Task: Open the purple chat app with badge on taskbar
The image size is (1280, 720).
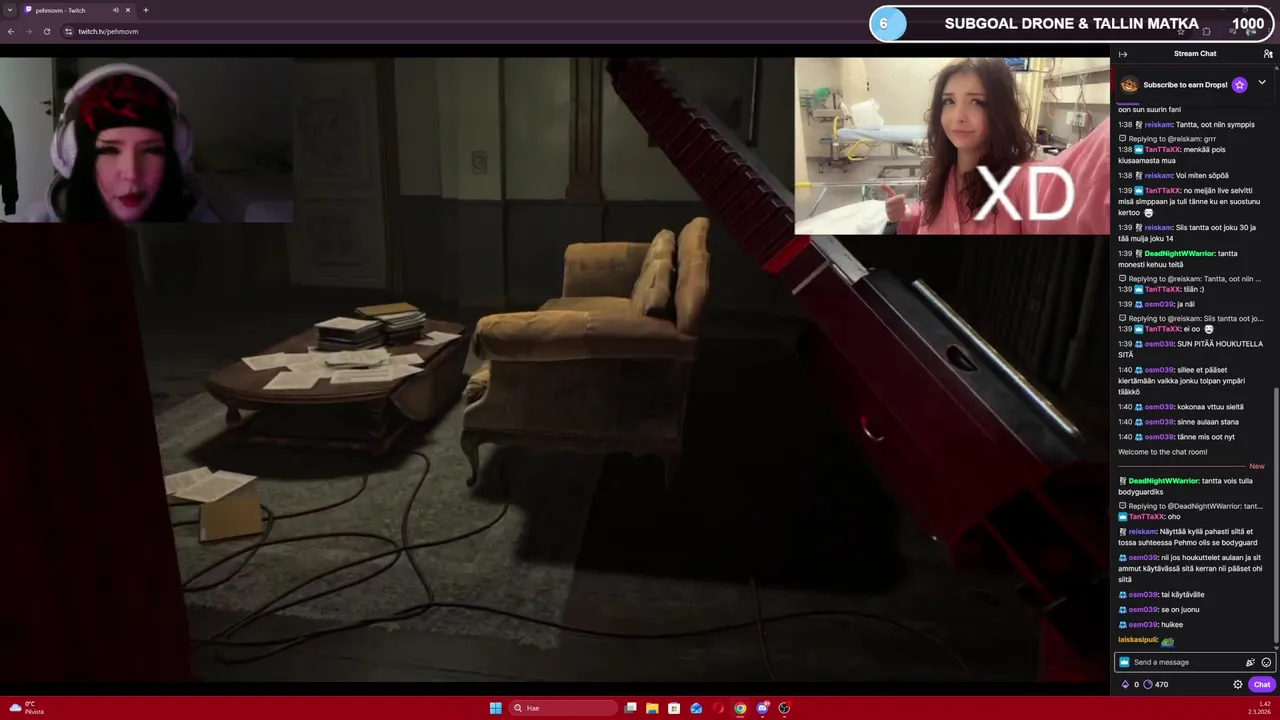Action: pos(762,708)
